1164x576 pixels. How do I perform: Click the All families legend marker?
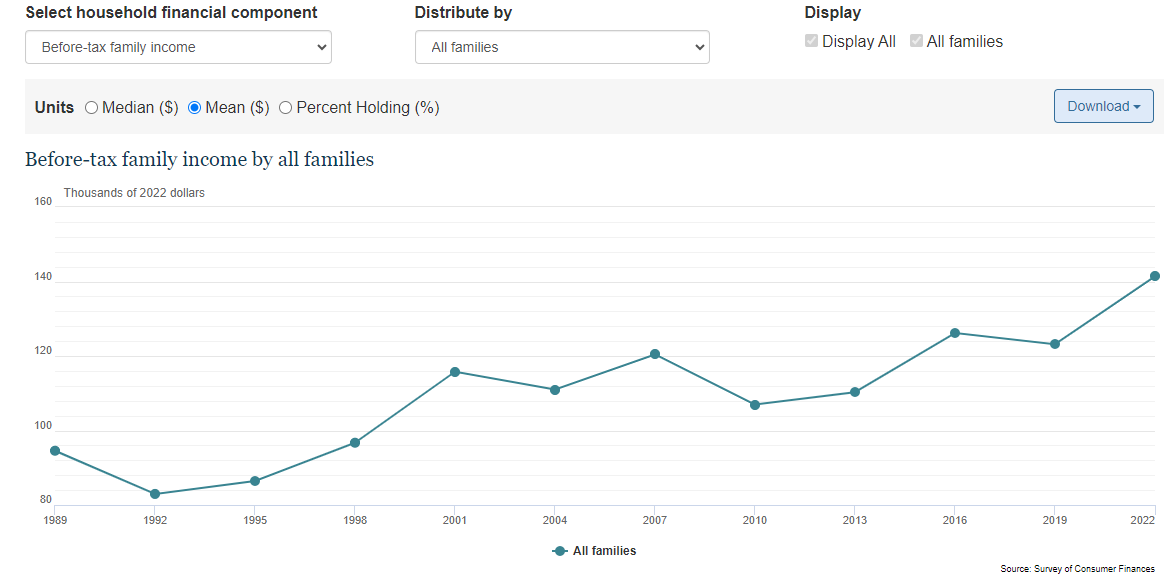(560, 551)
